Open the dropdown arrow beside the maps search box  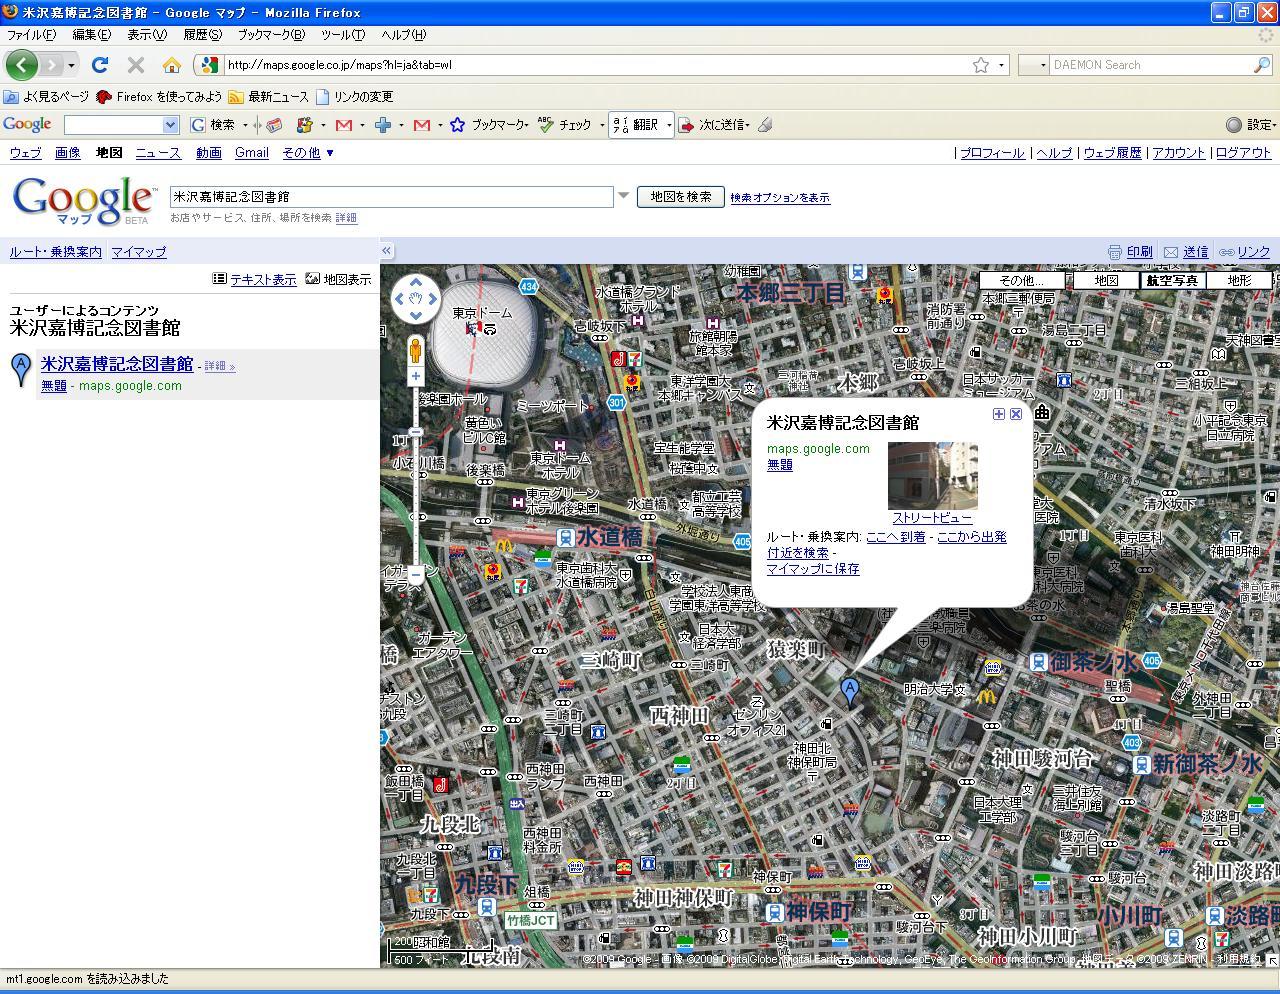tap(623, 196)
